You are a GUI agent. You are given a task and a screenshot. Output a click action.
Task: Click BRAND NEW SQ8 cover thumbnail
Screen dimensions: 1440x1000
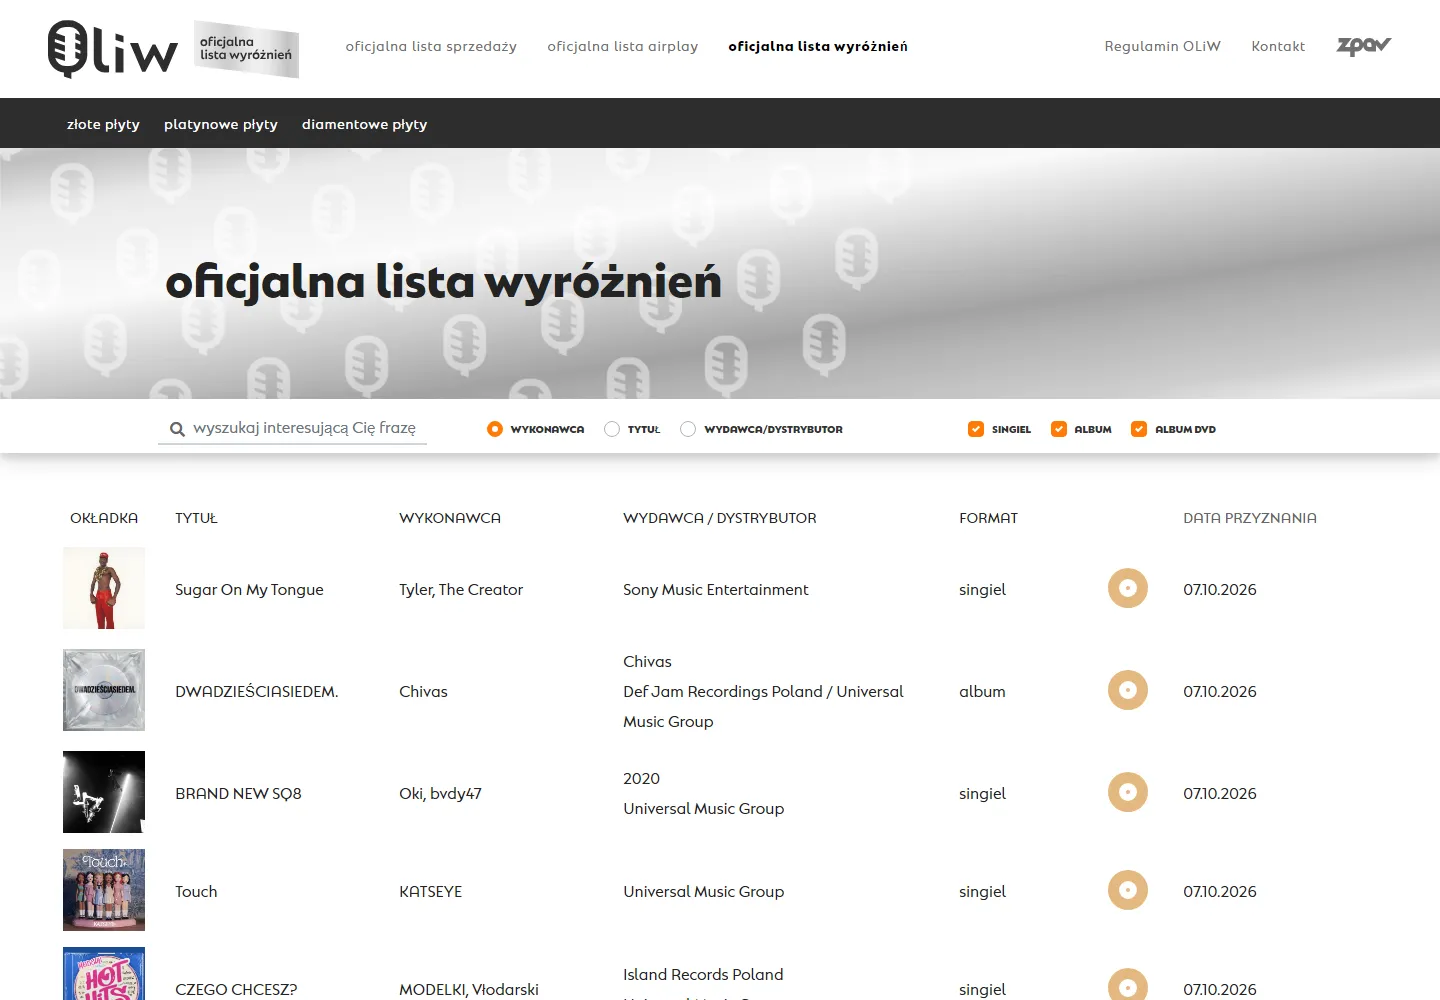pos(104,792)
